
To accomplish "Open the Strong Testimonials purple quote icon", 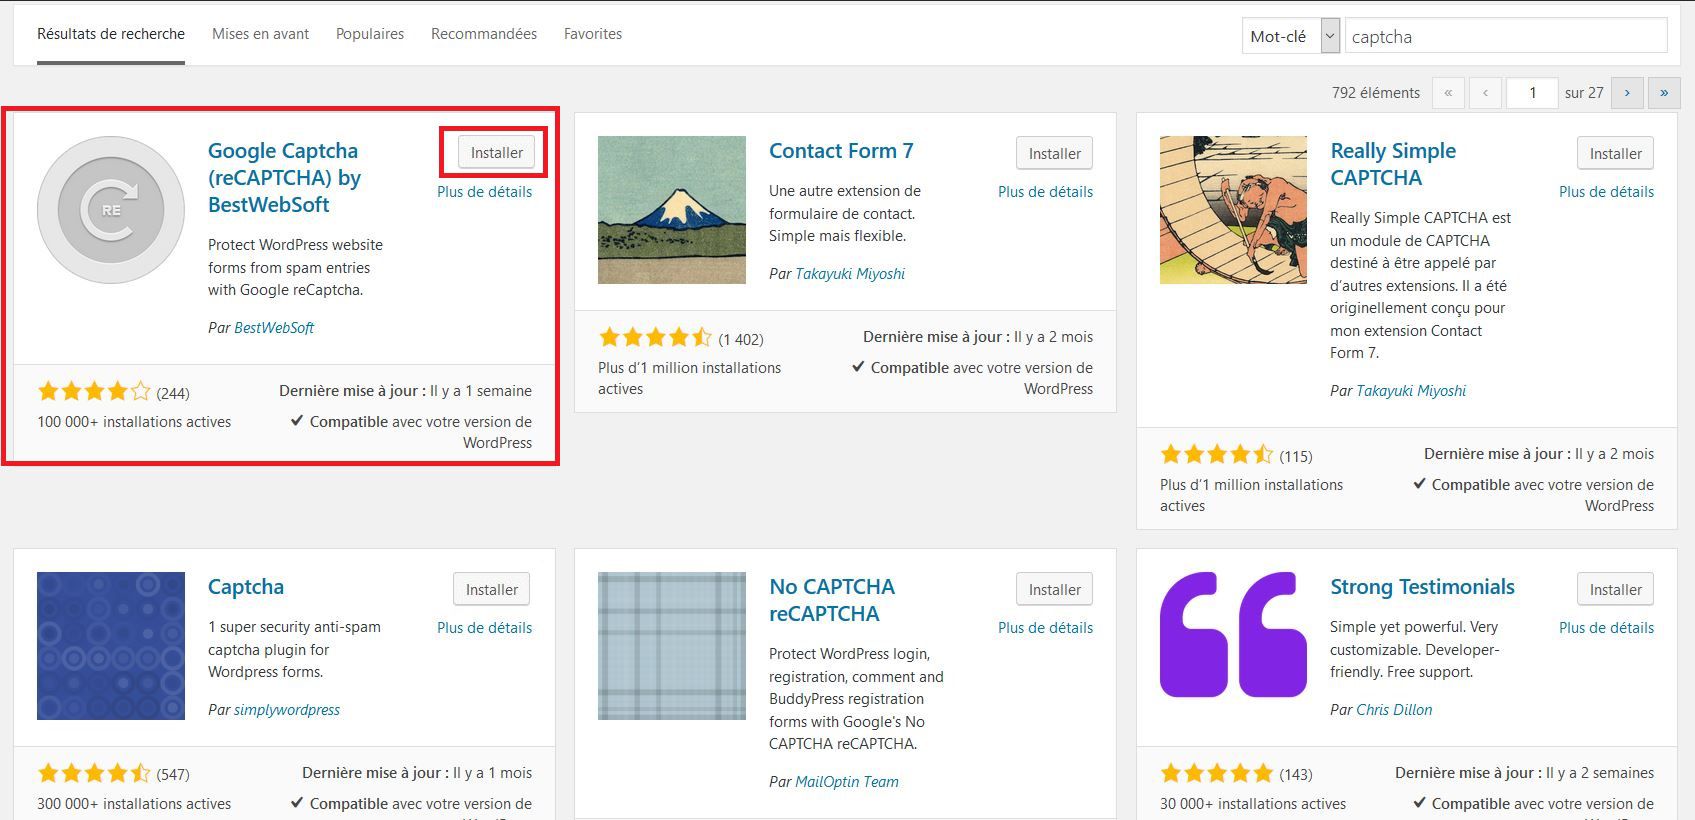I will coord(1233,635).
